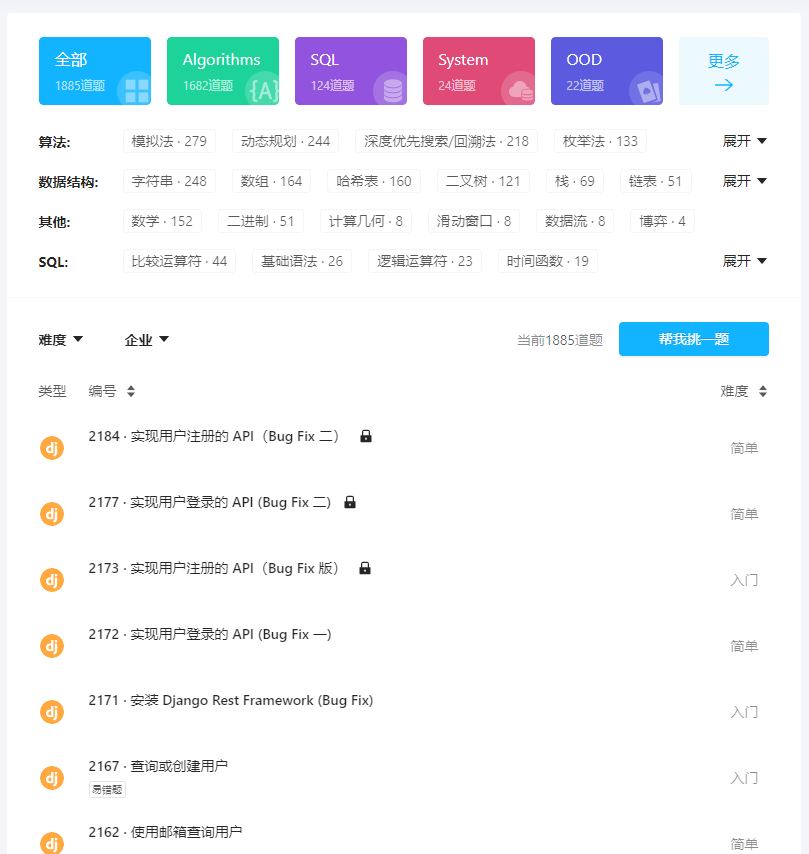Open the 难度 difficulty dropdown
Screen dimensions: 809x854
click(61, 339)
